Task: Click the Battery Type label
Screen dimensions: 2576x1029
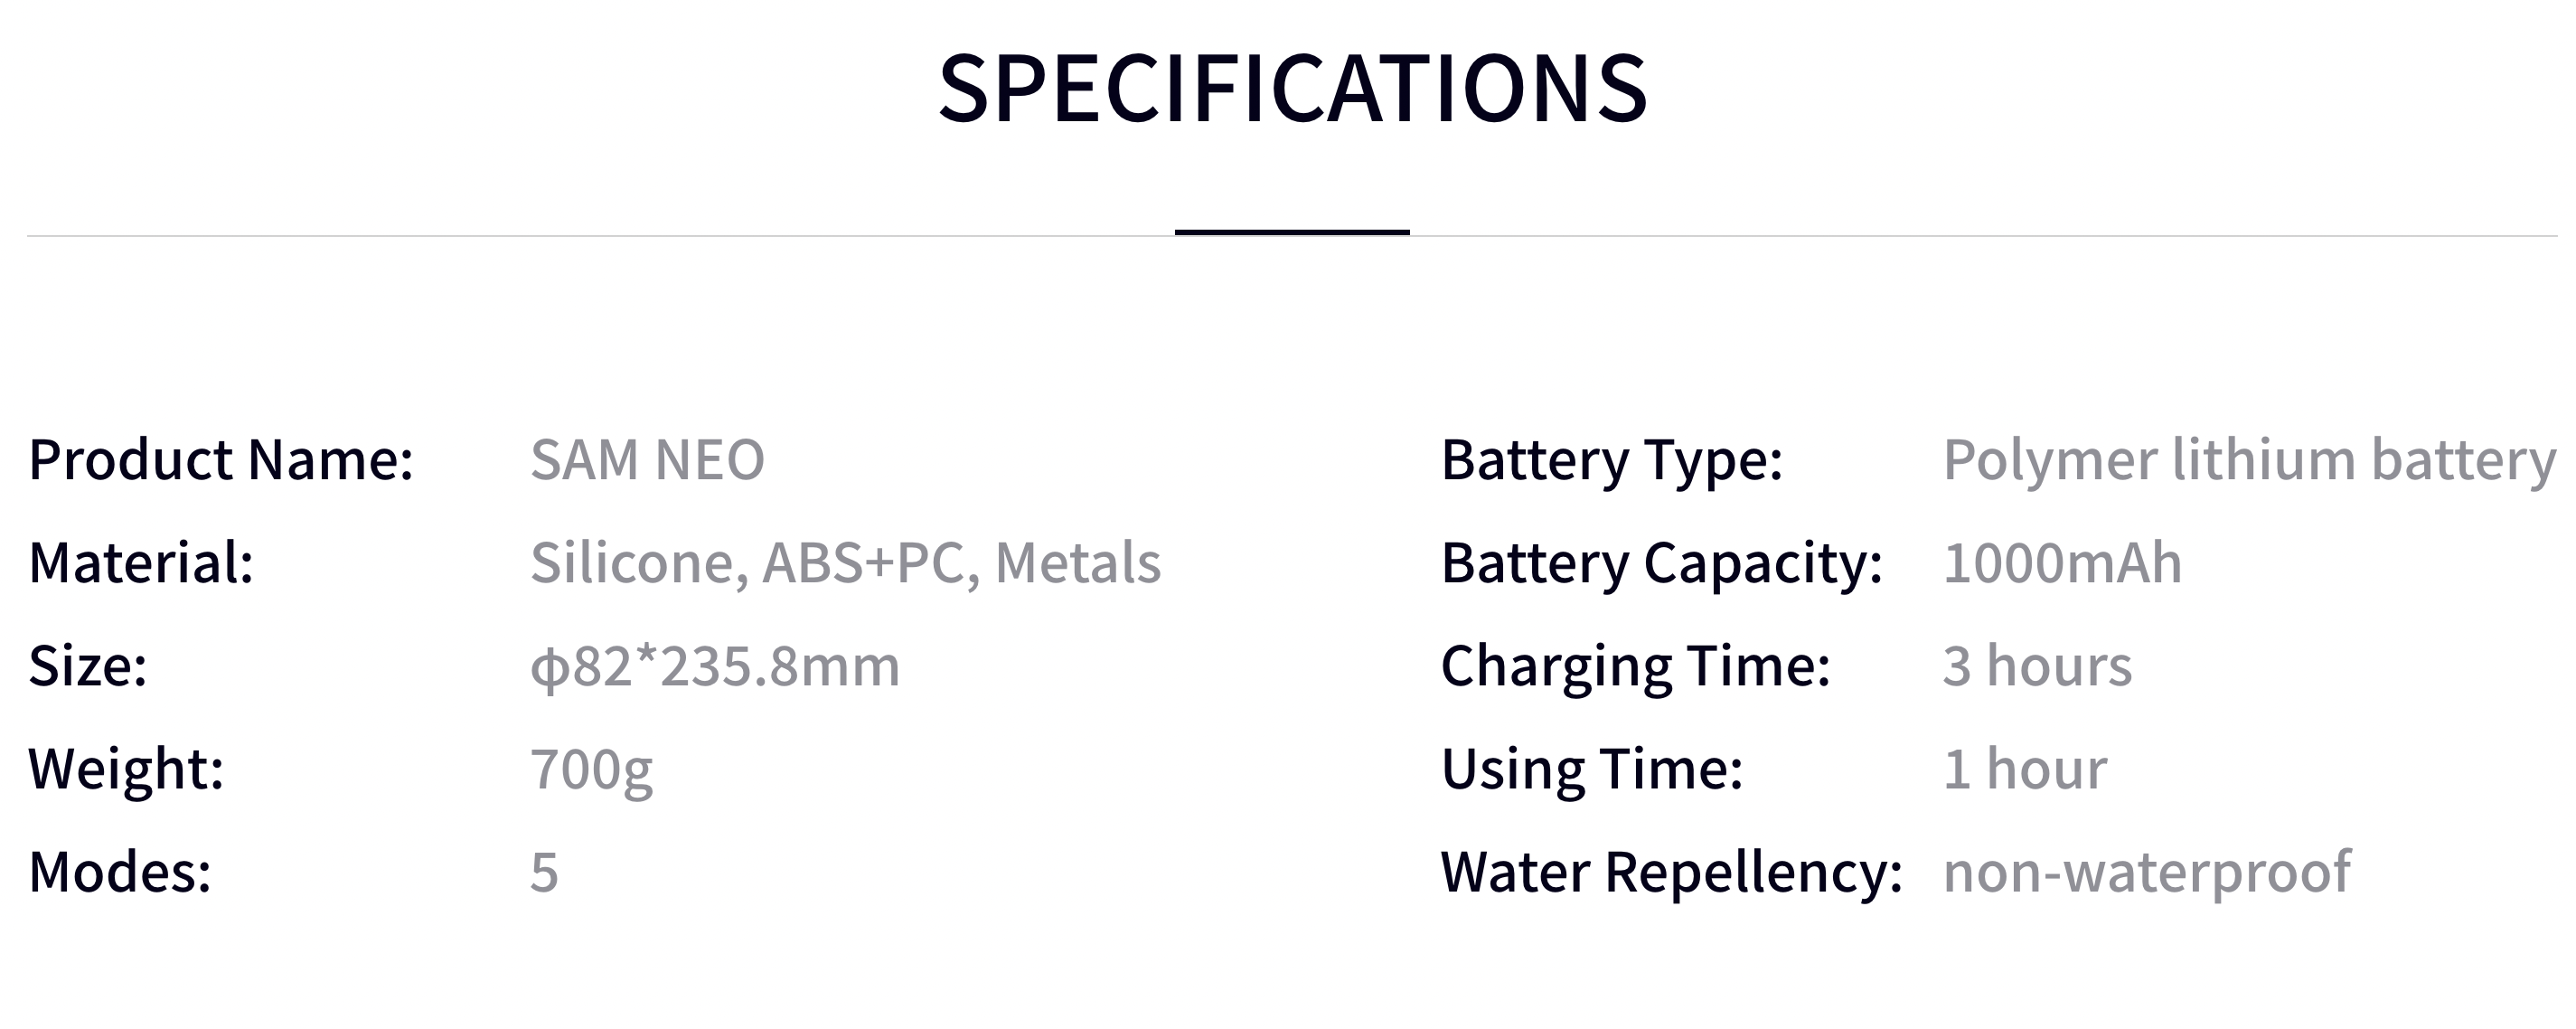Action: (x=1611, y=460)
